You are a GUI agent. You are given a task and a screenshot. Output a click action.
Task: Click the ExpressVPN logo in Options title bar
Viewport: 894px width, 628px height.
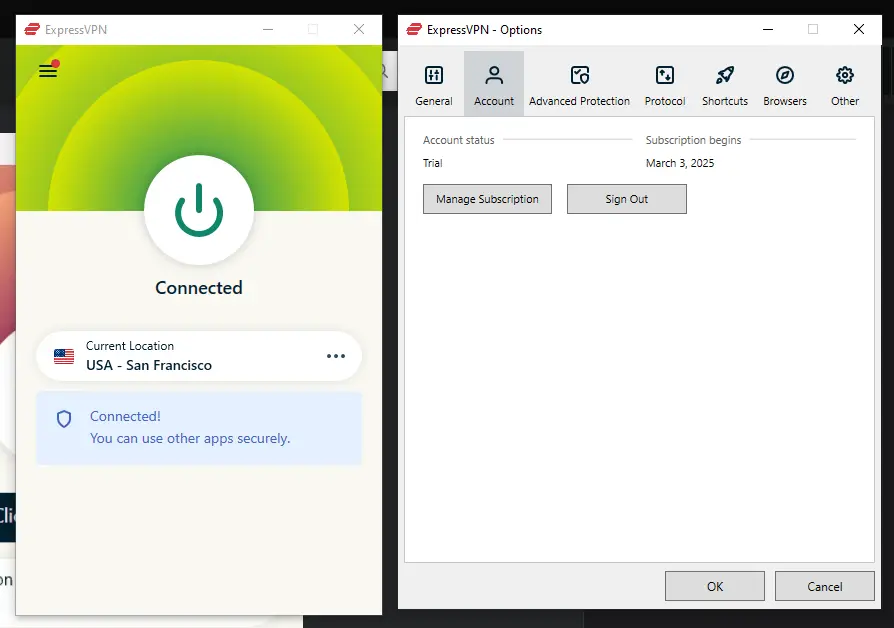pos(414,29)
